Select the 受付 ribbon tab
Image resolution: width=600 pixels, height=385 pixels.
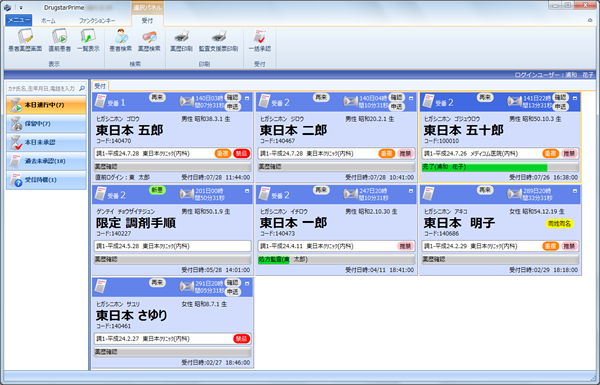[x=147, y=21]
